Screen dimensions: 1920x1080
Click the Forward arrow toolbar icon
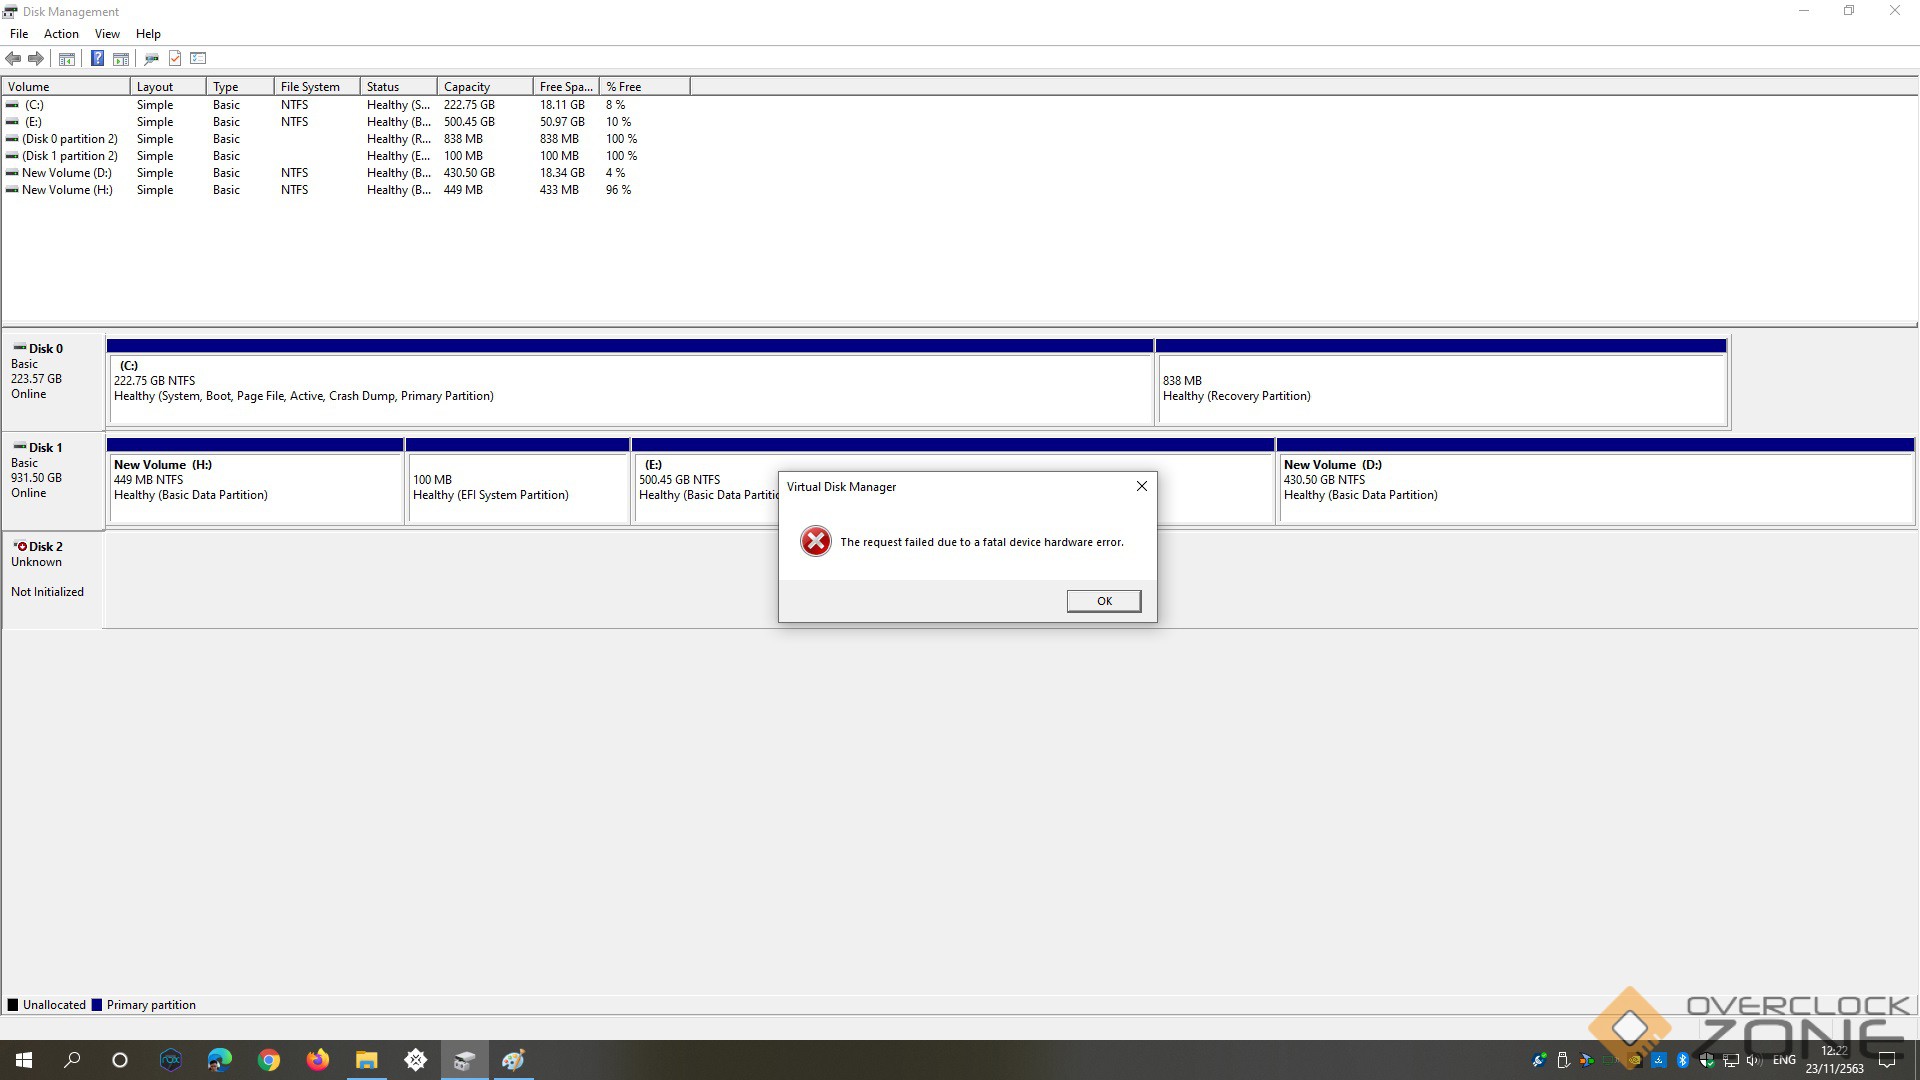coord(36,58)
